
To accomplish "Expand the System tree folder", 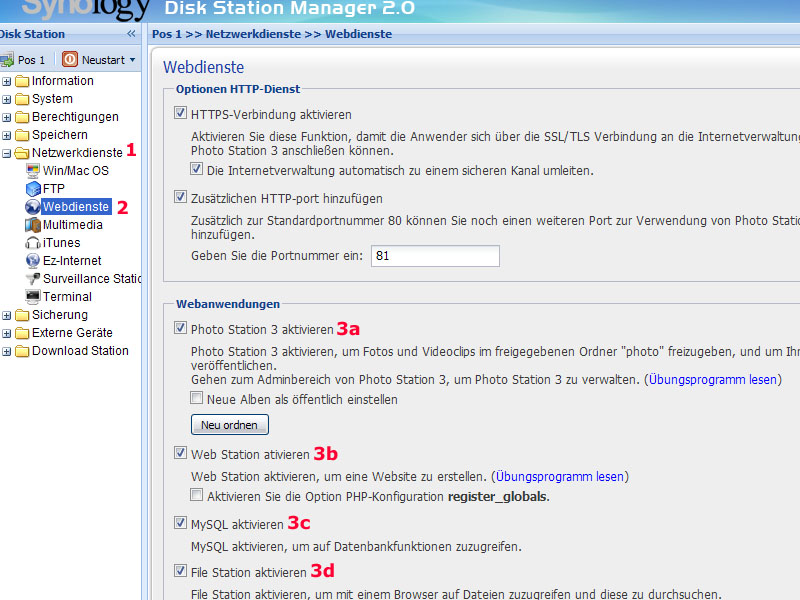I will (7, 99).
